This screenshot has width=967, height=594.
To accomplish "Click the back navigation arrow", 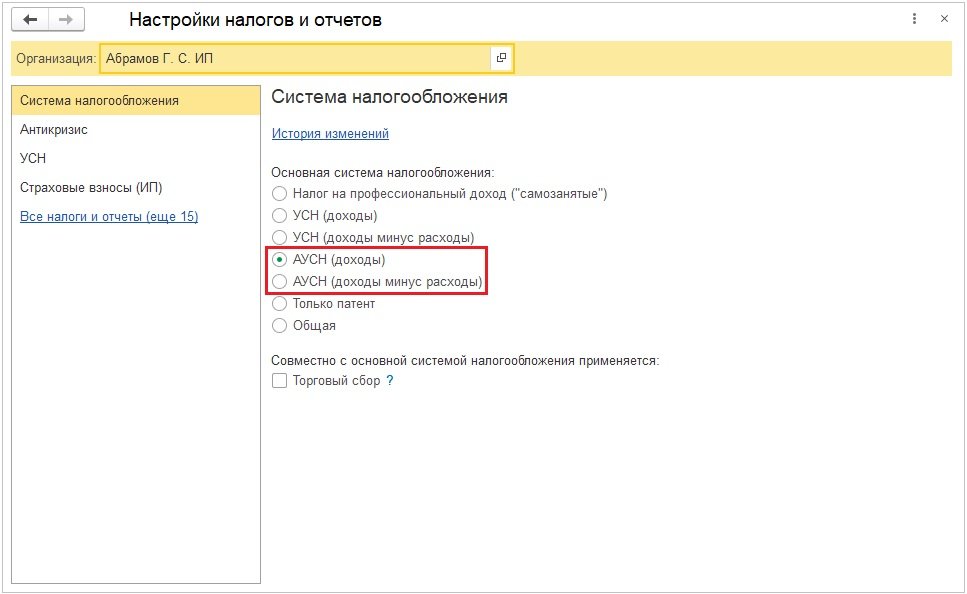I will click(x=30, y=20).
